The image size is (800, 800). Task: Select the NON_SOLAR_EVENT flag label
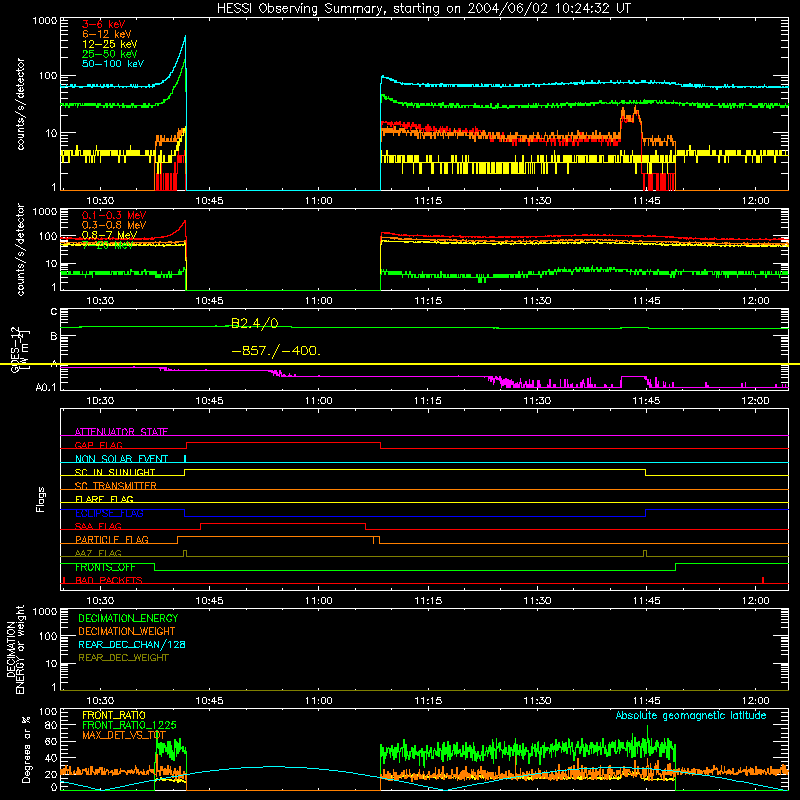(x=121, y=459)
